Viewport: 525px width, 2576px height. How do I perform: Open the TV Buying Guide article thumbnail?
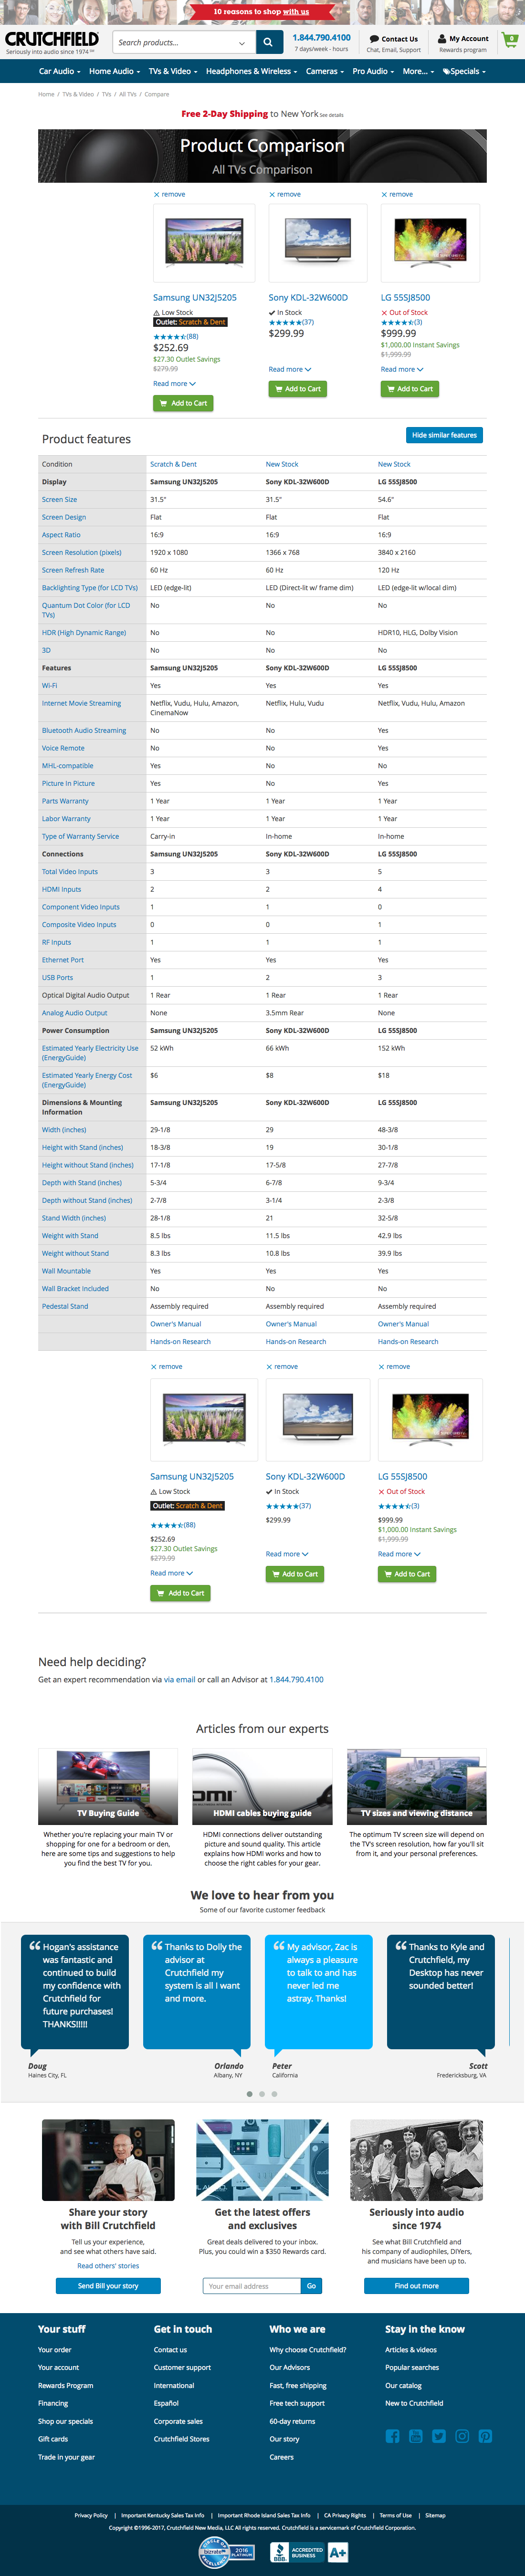(108, 1785)
